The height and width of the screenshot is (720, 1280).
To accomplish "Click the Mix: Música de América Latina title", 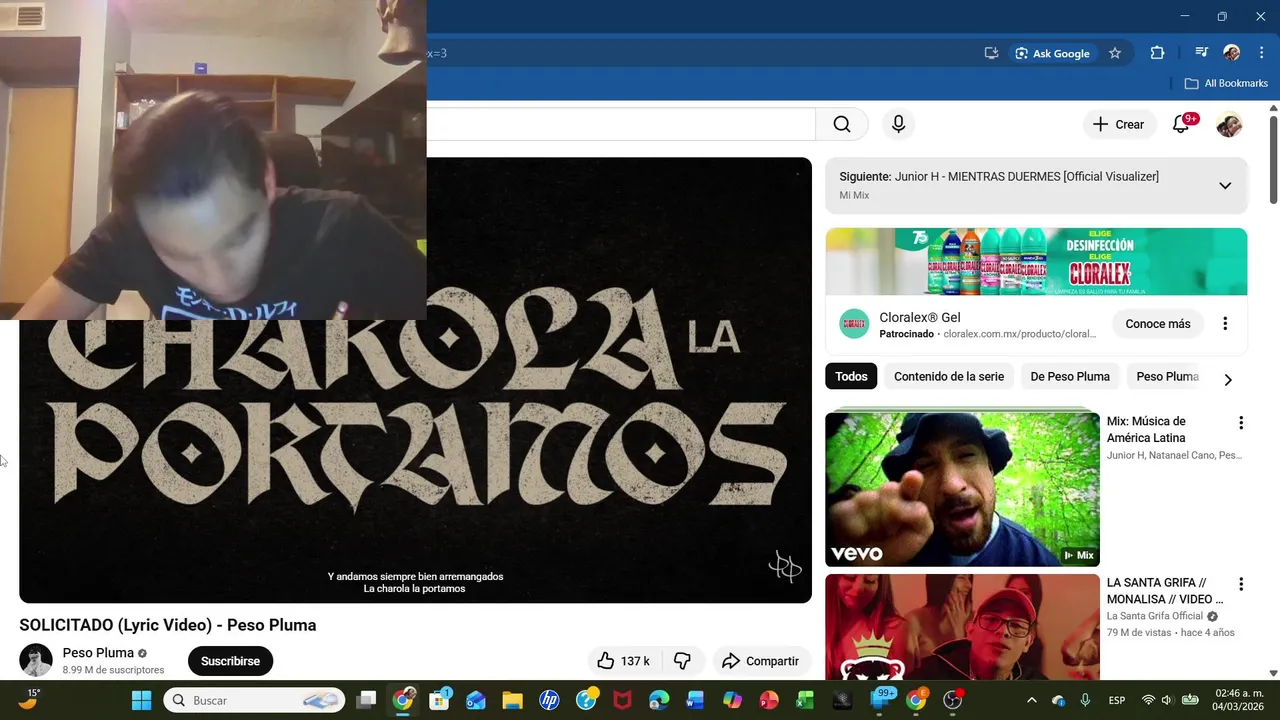I will pyautogui.click(x=1146, y=430).
